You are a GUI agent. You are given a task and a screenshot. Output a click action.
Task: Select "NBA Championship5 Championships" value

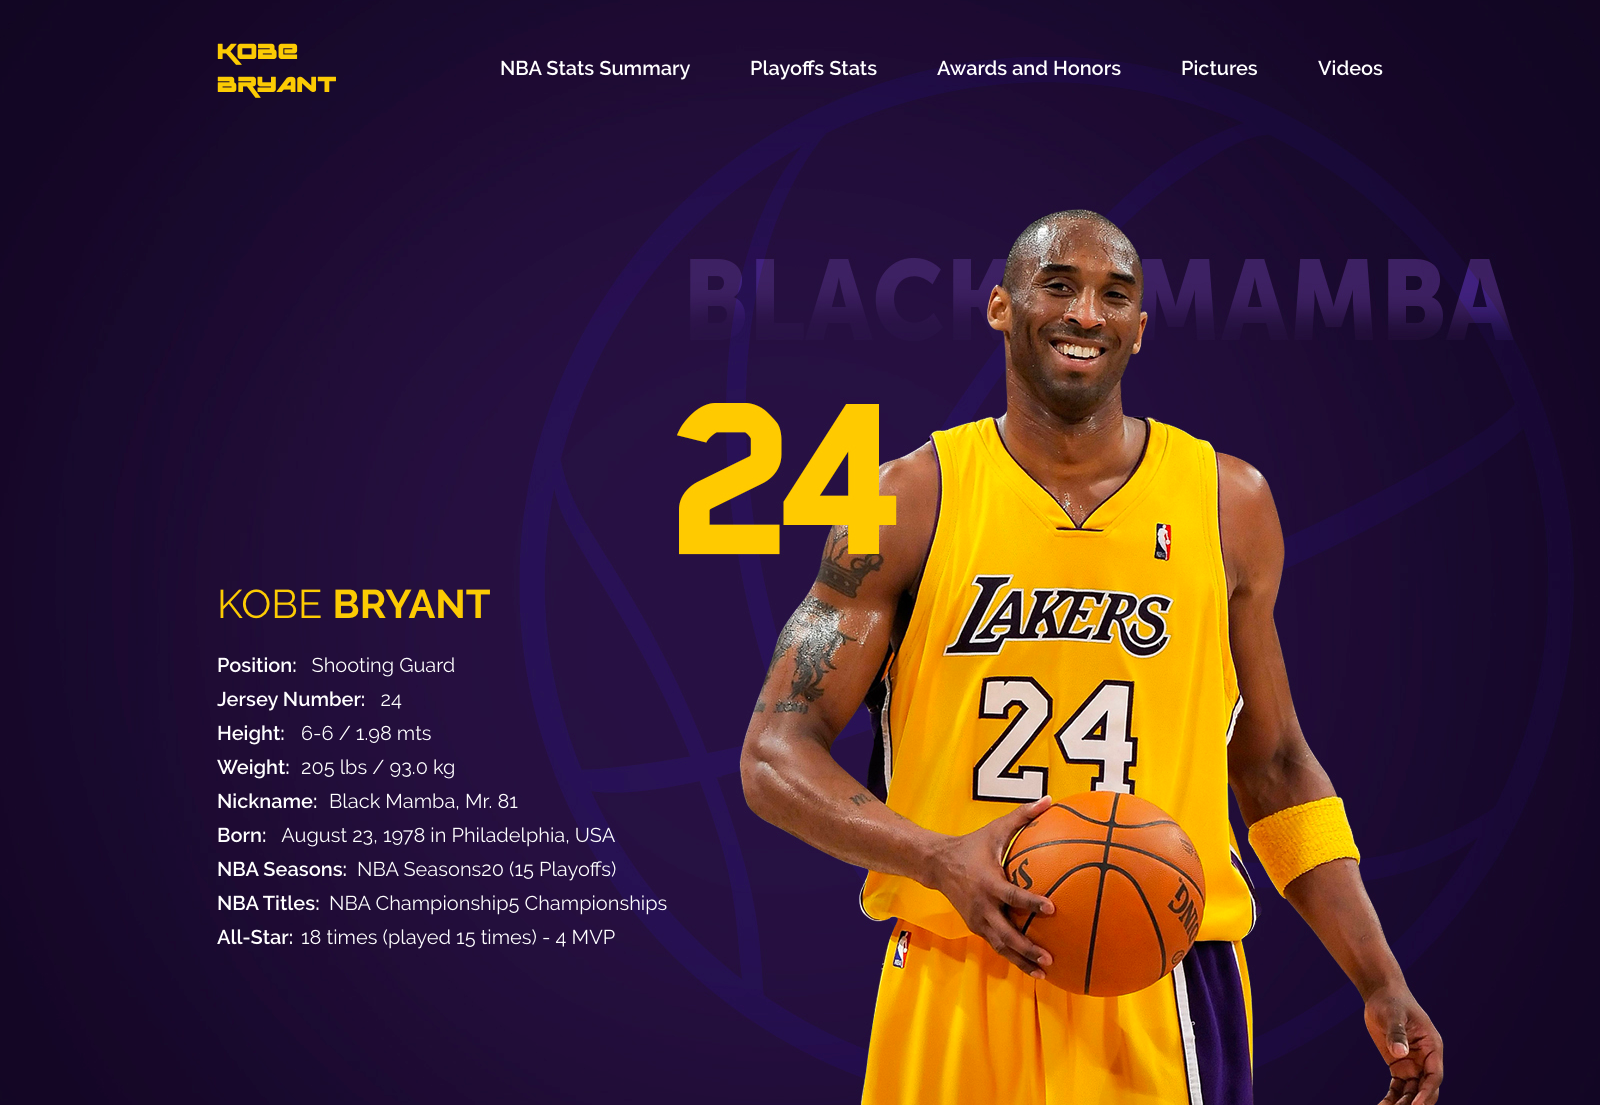click(x=498, y=903)
